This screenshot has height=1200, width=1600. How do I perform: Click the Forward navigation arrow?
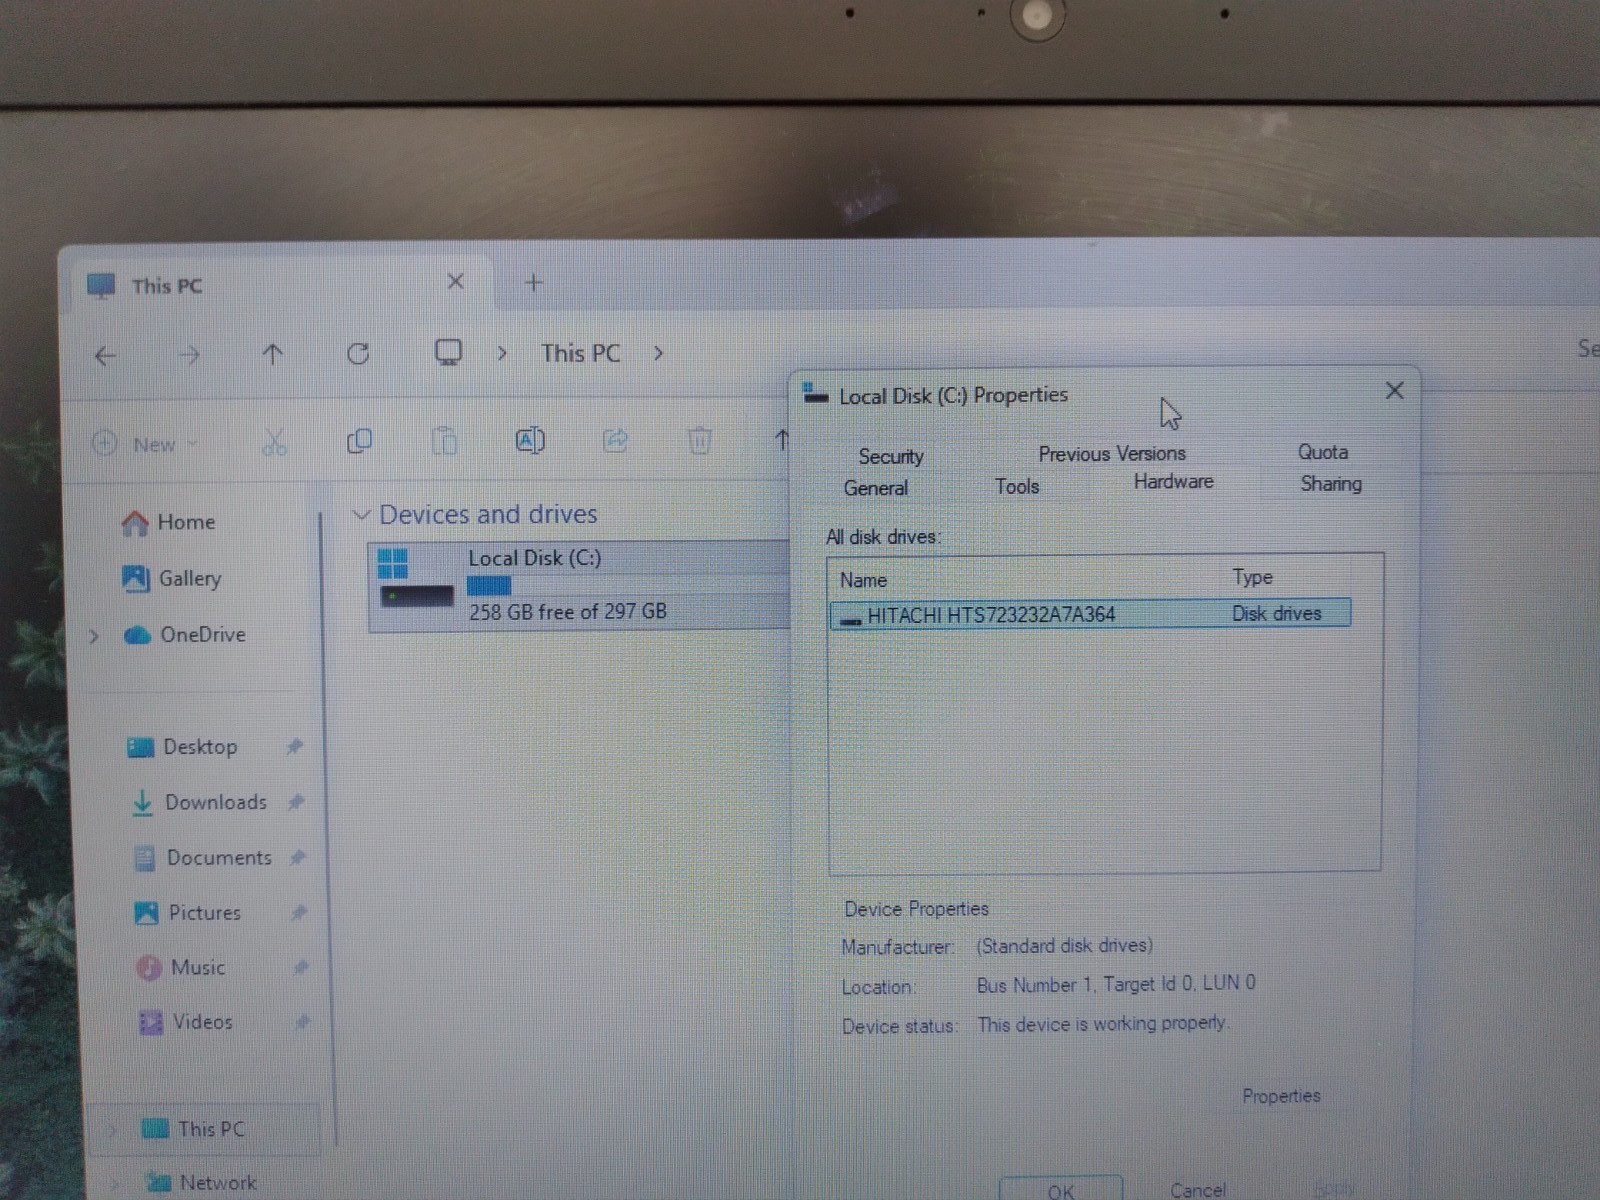(189, 355)
